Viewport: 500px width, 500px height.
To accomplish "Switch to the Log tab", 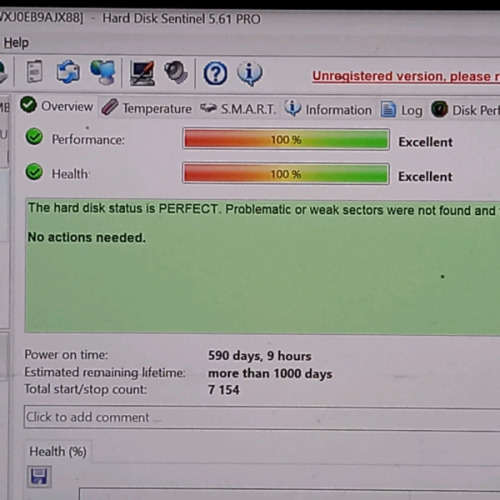I will click(x=402, y=110).
